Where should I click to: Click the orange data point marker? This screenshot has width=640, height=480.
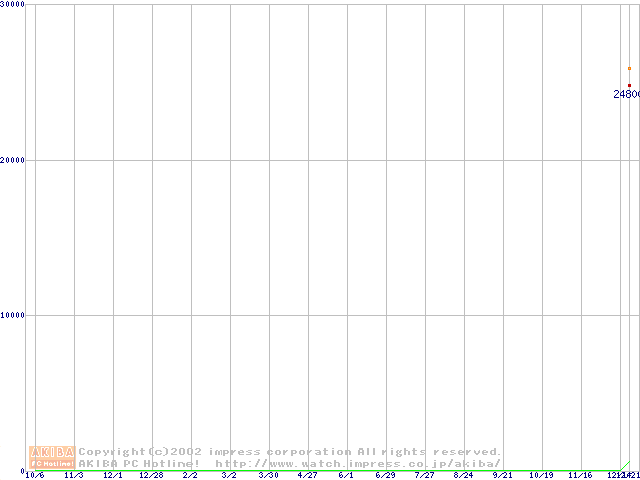click(x=629, y=69)
